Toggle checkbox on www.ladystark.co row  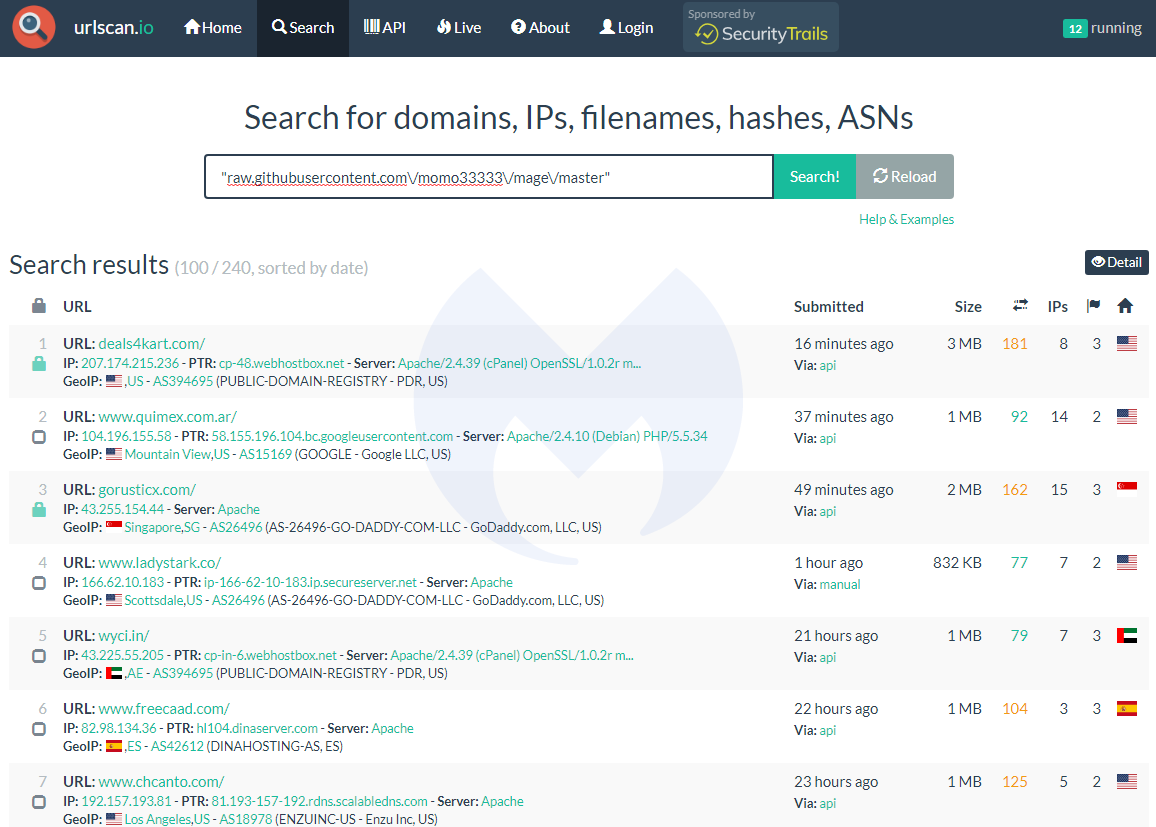(39, 583)
